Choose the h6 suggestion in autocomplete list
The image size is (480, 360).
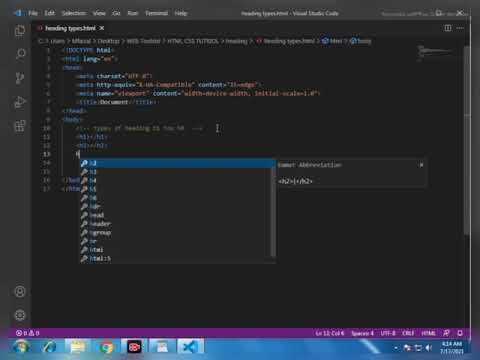[x=176, y=198]
